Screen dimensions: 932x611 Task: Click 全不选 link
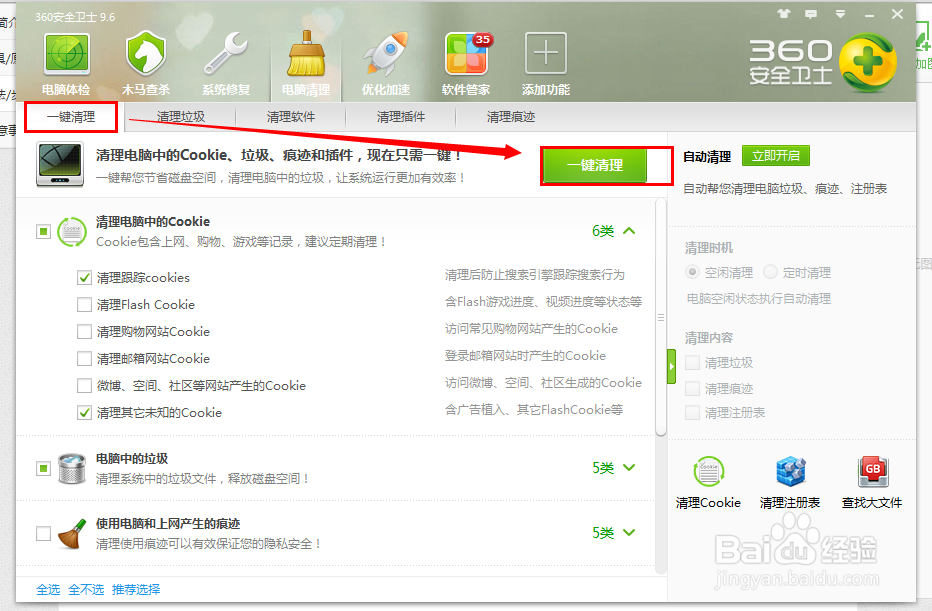point(86,589)
